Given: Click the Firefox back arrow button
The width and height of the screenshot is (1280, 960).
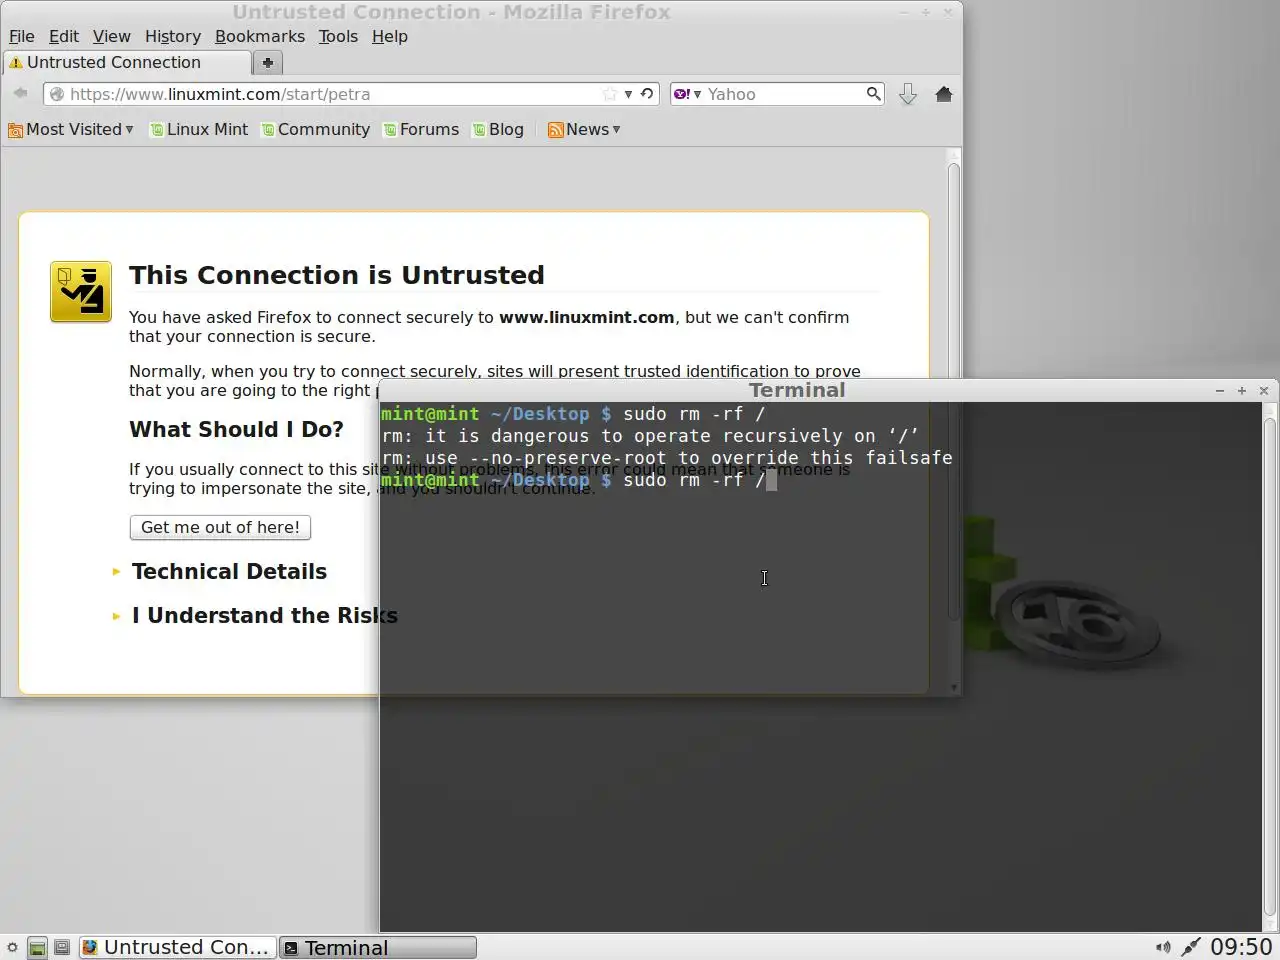Looking at the screenshot, I should point(20,93).
